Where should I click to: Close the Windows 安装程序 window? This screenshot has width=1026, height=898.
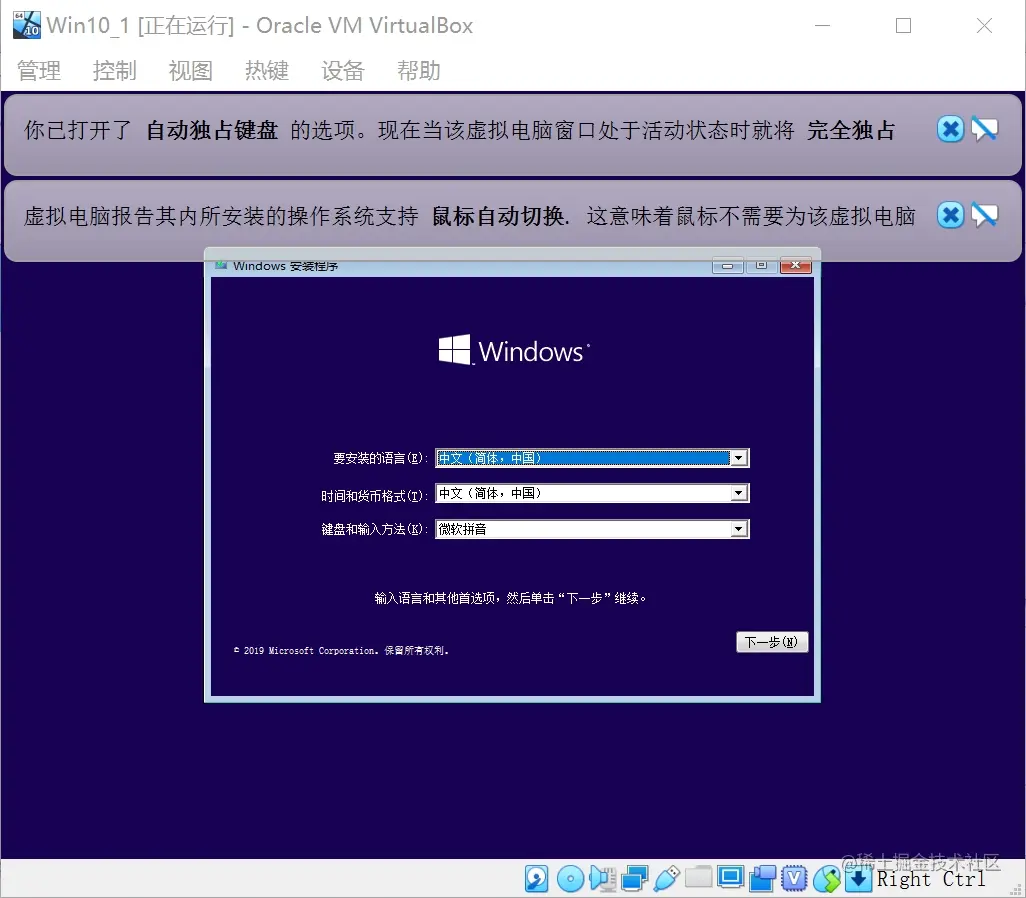point(796,265)
